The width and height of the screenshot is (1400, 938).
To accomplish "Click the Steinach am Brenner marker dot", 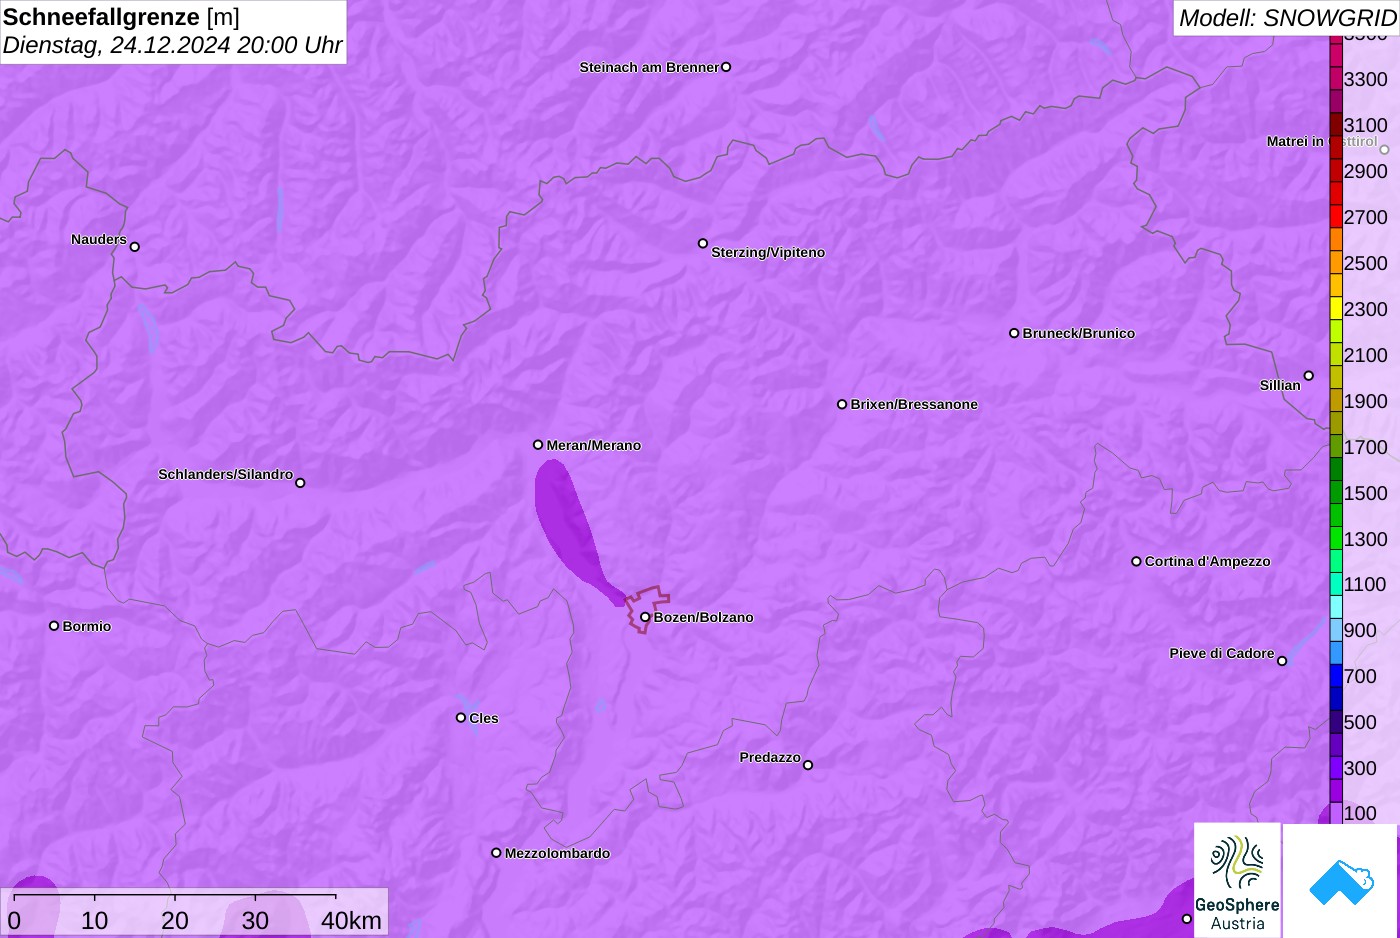I will (726, 67).
